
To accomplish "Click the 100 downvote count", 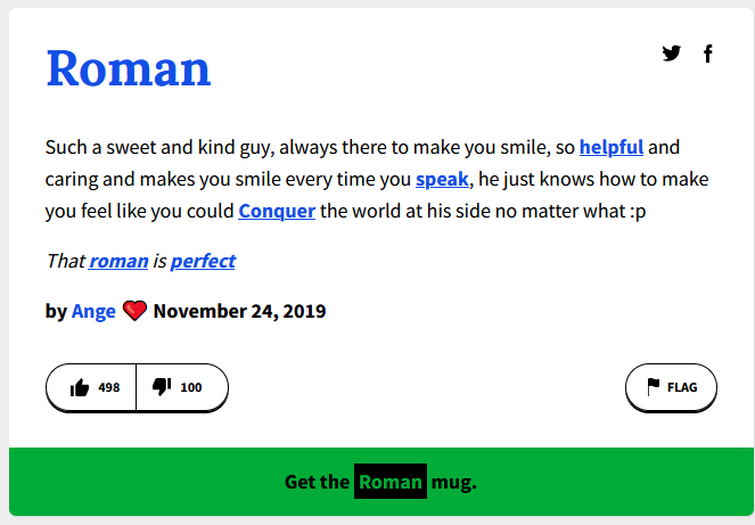I will pos(191,387).
